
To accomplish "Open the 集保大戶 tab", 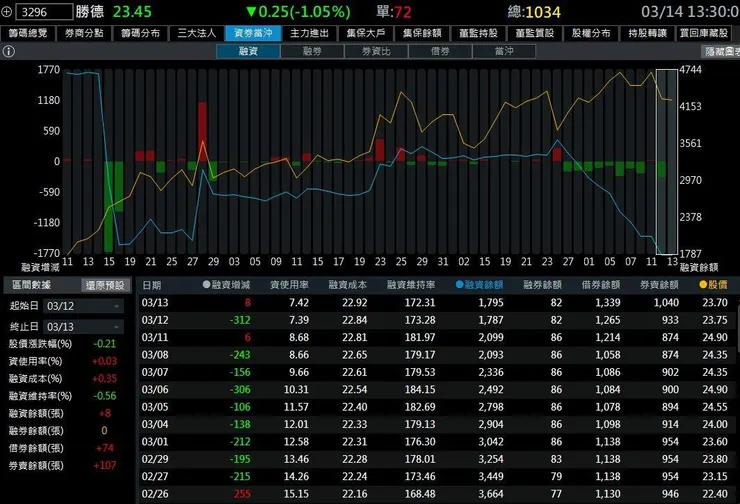I will (366, 33).
